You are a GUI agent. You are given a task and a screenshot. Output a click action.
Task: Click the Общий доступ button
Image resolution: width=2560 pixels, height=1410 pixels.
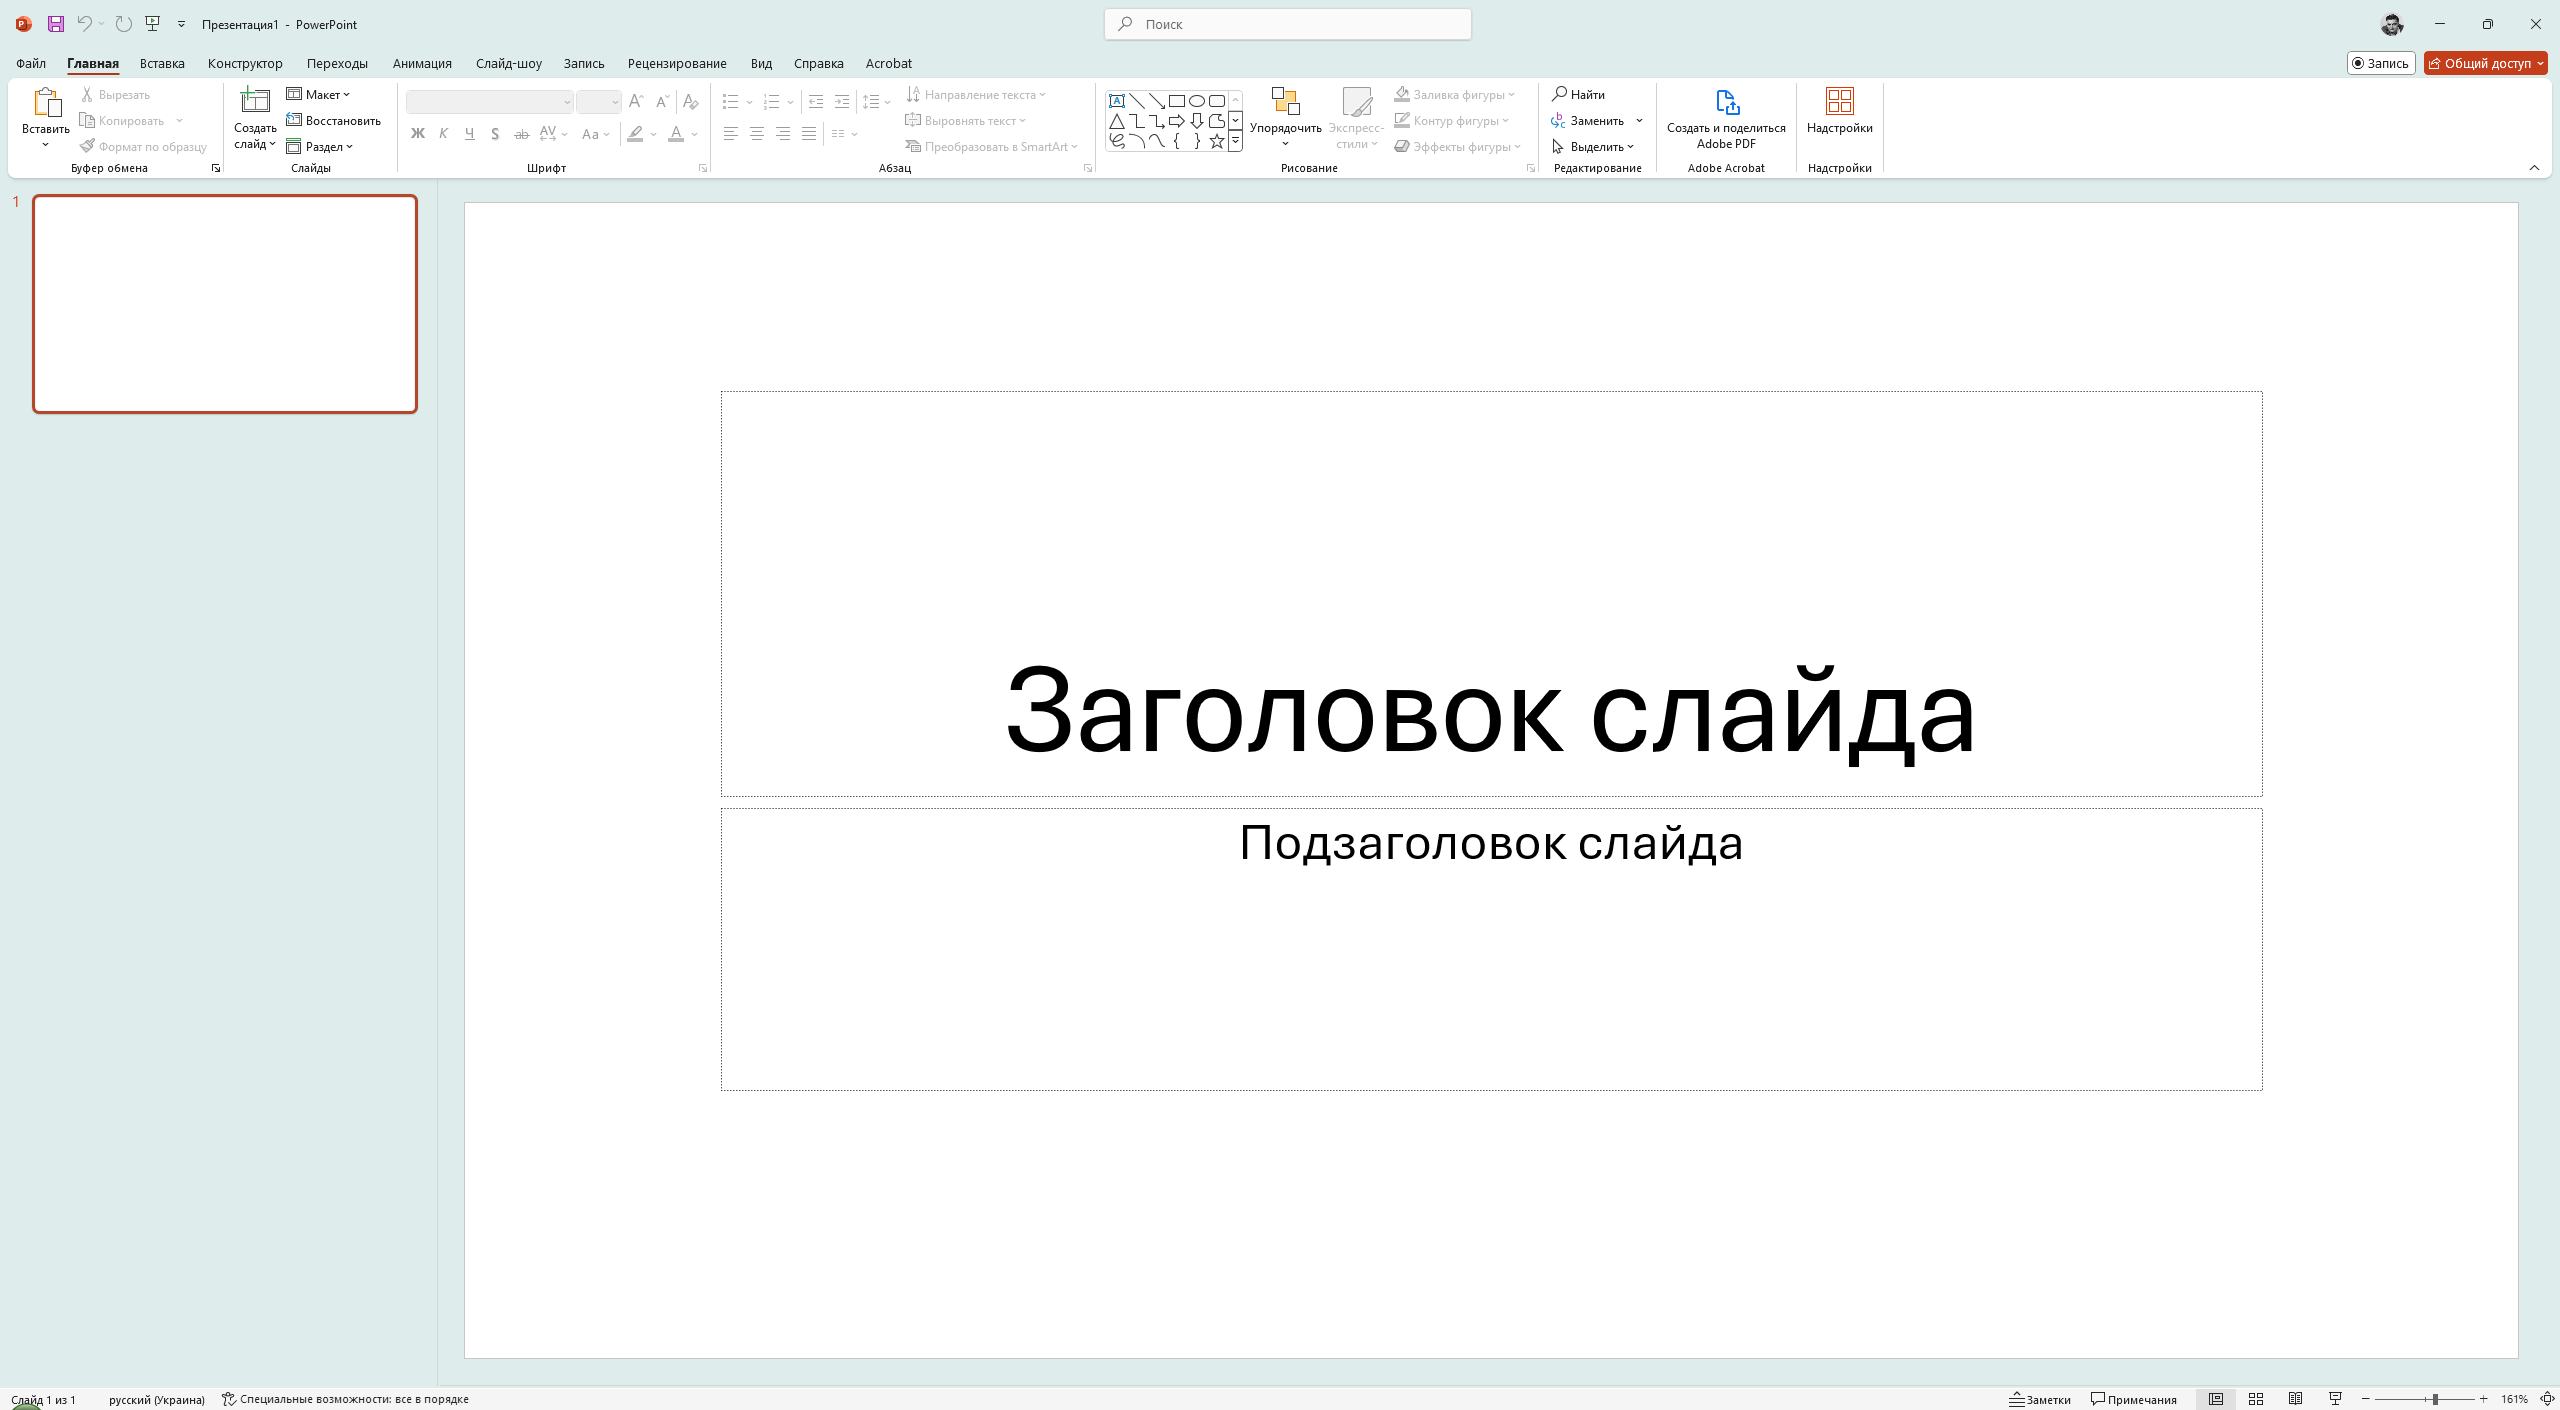click(2486, 62)
